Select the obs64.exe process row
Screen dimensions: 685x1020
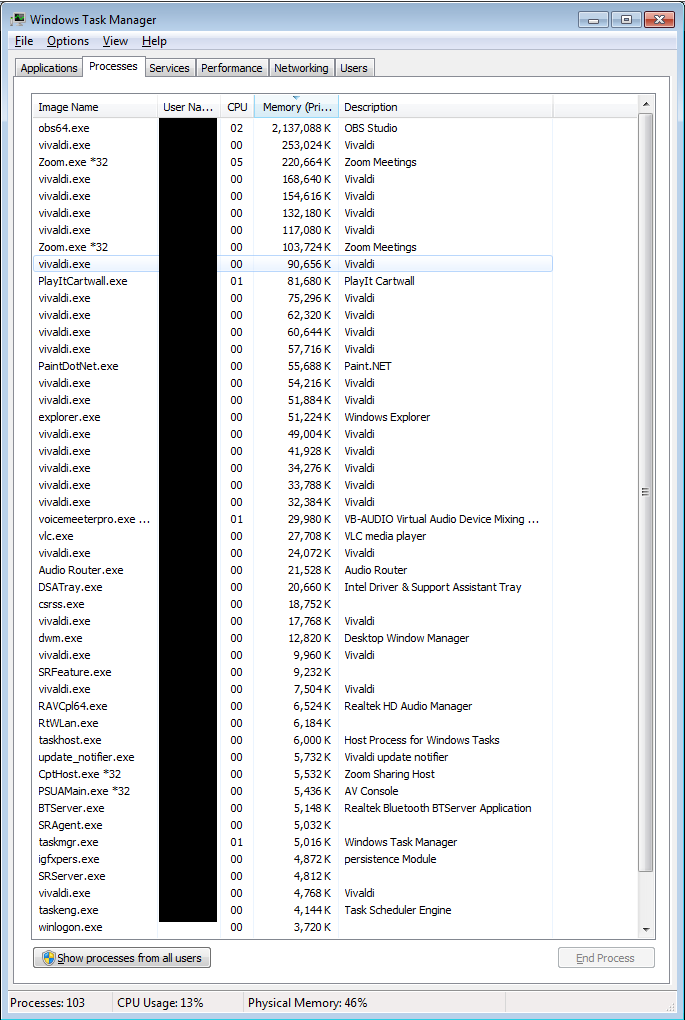[293, 128]
